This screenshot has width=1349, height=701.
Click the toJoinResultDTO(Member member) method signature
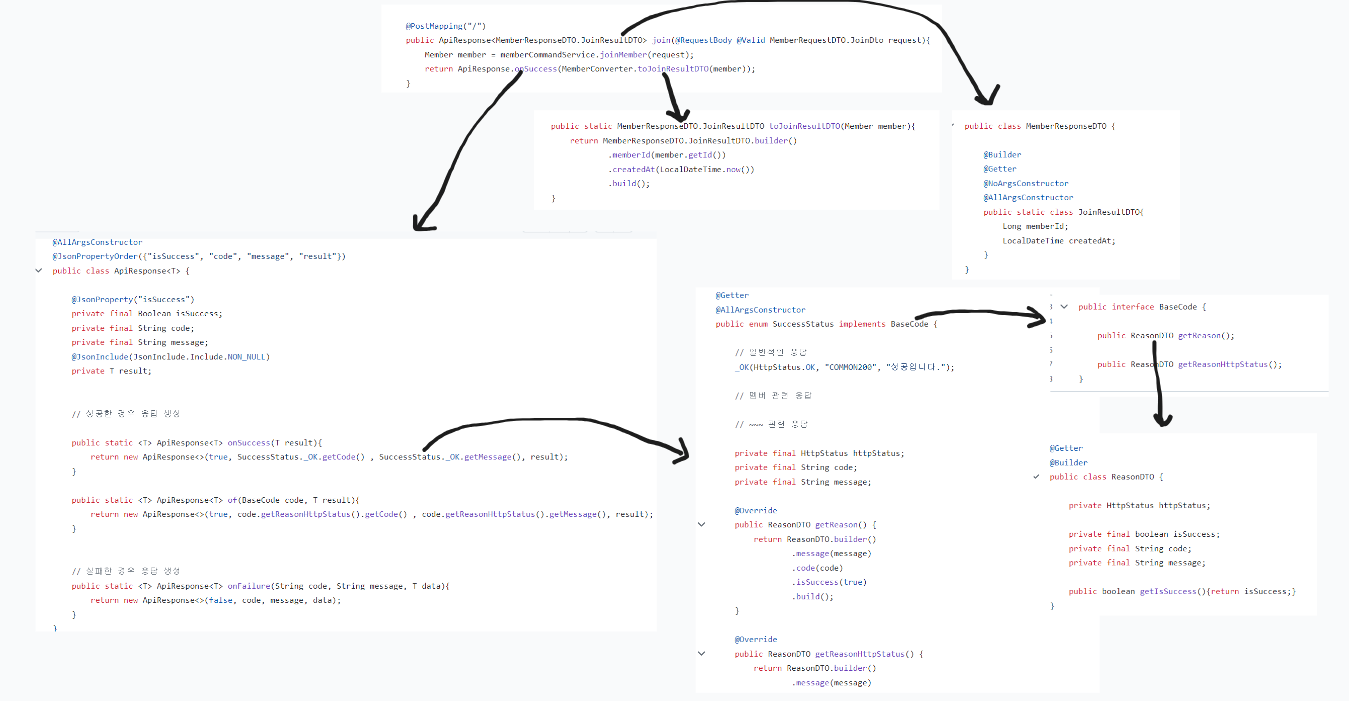pos(733,127)
